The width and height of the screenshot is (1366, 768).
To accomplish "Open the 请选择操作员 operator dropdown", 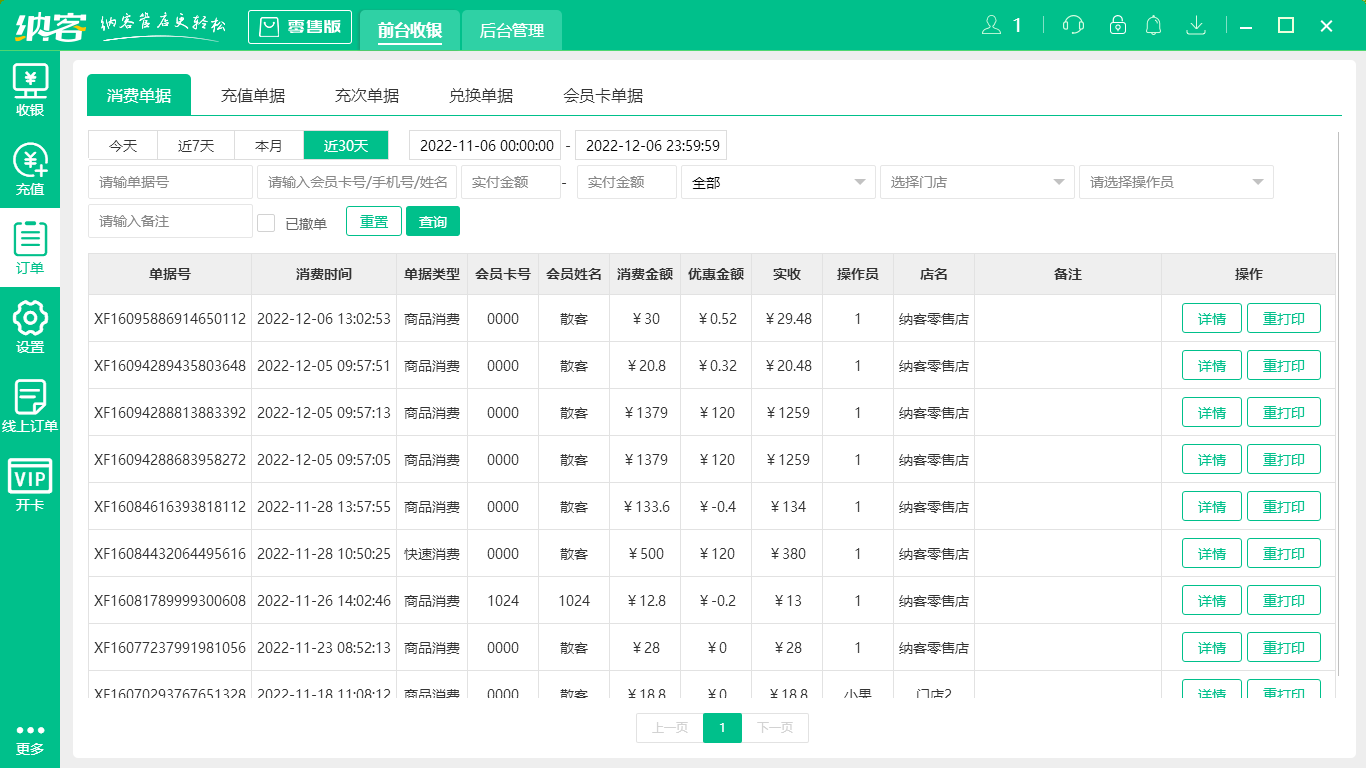I will 1176,182.
